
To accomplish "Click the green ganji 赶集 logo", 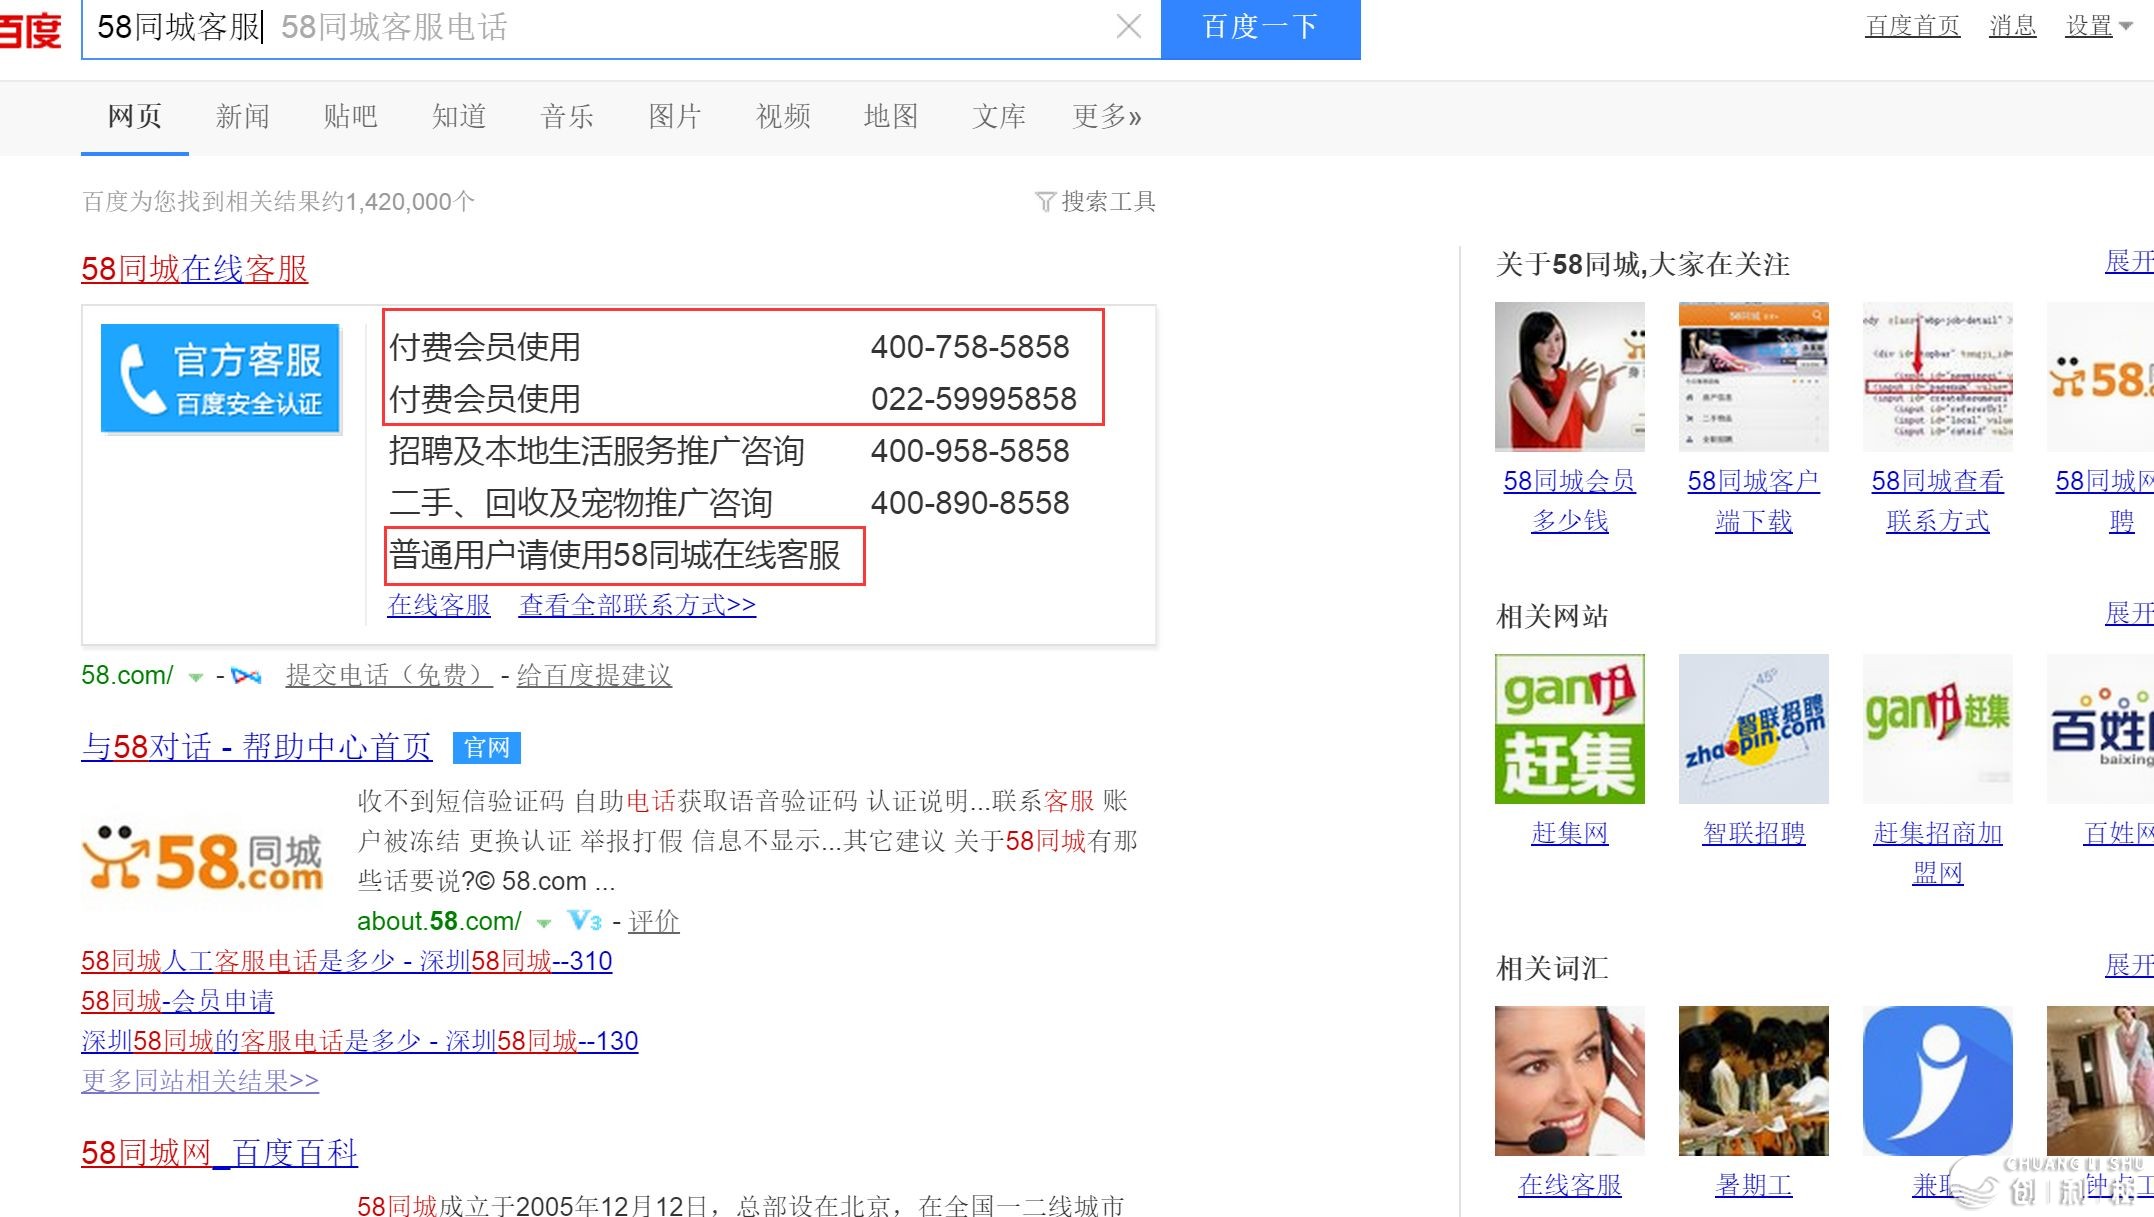I will (x=1570, y=729).
